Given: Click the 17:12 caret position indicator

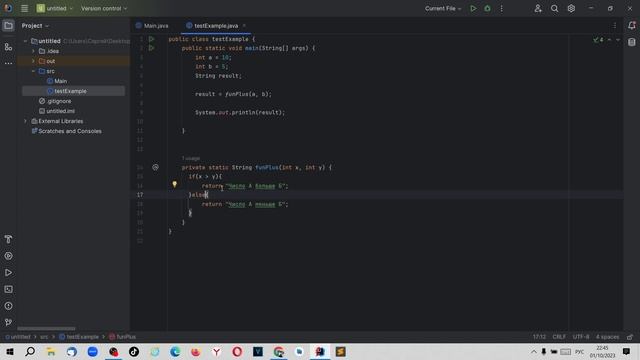Looking at the screenshot, I should 539,337.
